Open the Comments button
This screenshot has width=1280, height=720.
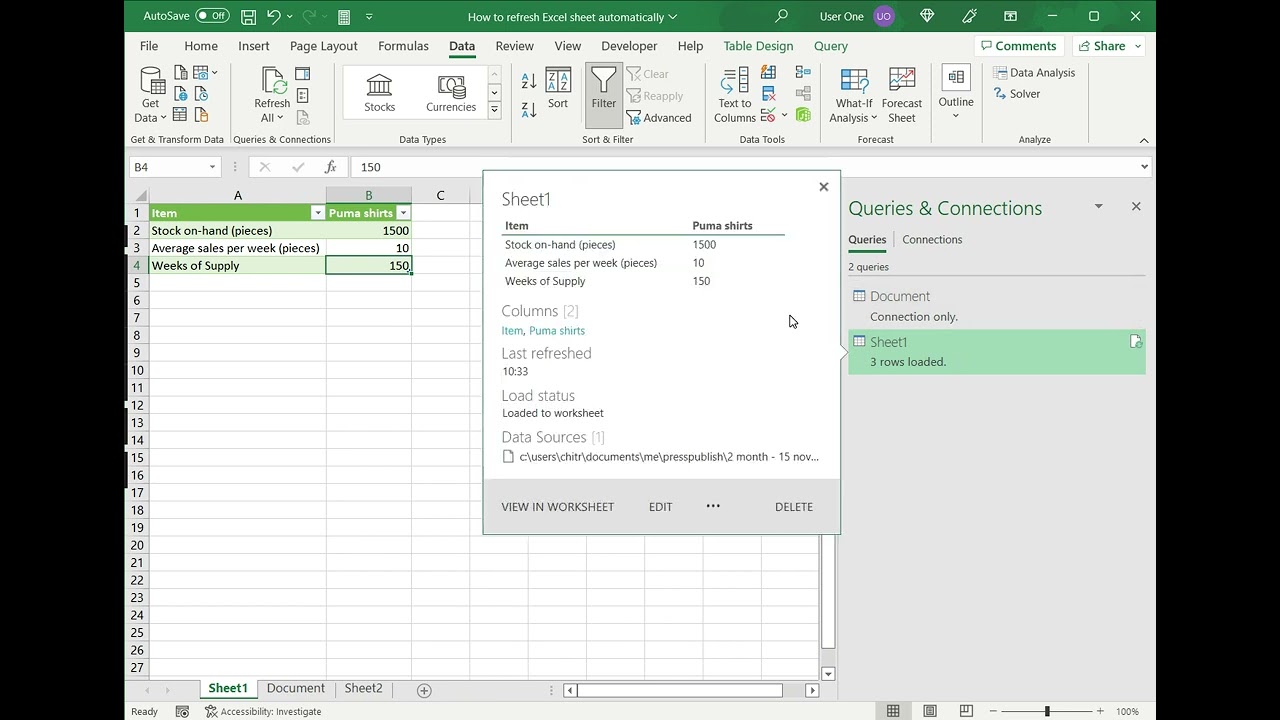[1019, 46]
